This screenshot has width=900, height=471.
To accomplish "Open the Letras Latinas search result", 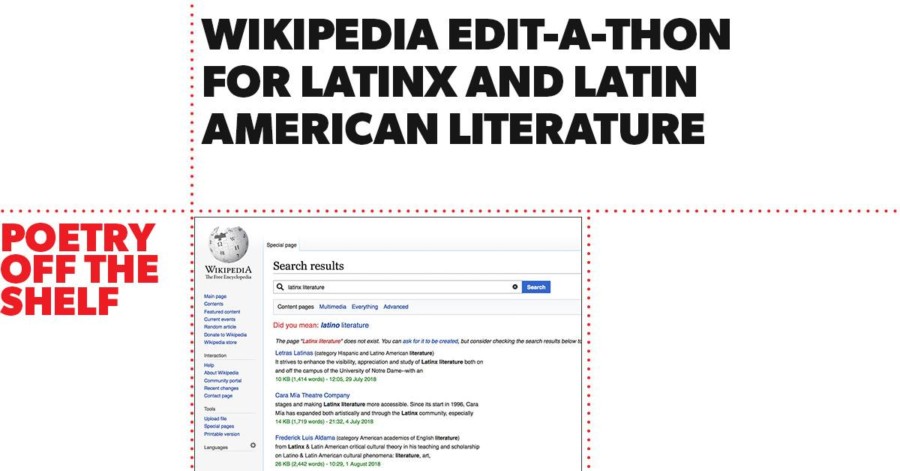I will (x=294, y=353).
